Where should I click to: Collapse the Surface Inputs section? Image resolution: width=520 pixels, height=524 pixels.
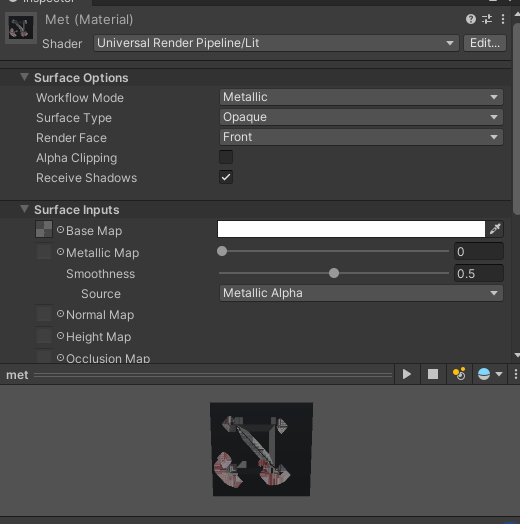tap(24, 209)
